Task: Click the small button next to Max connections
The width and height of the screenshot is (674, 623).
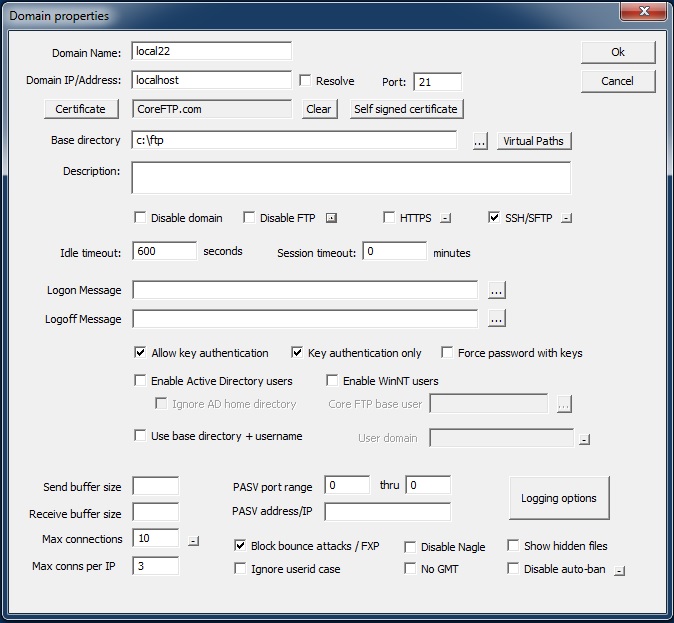Action: [193, 541]
